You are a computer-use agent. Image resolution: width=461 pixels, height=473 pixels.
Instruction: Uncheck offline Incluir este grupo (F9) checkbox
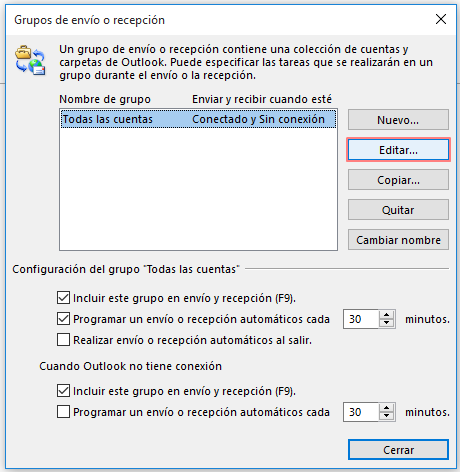[x=63, y=391]
